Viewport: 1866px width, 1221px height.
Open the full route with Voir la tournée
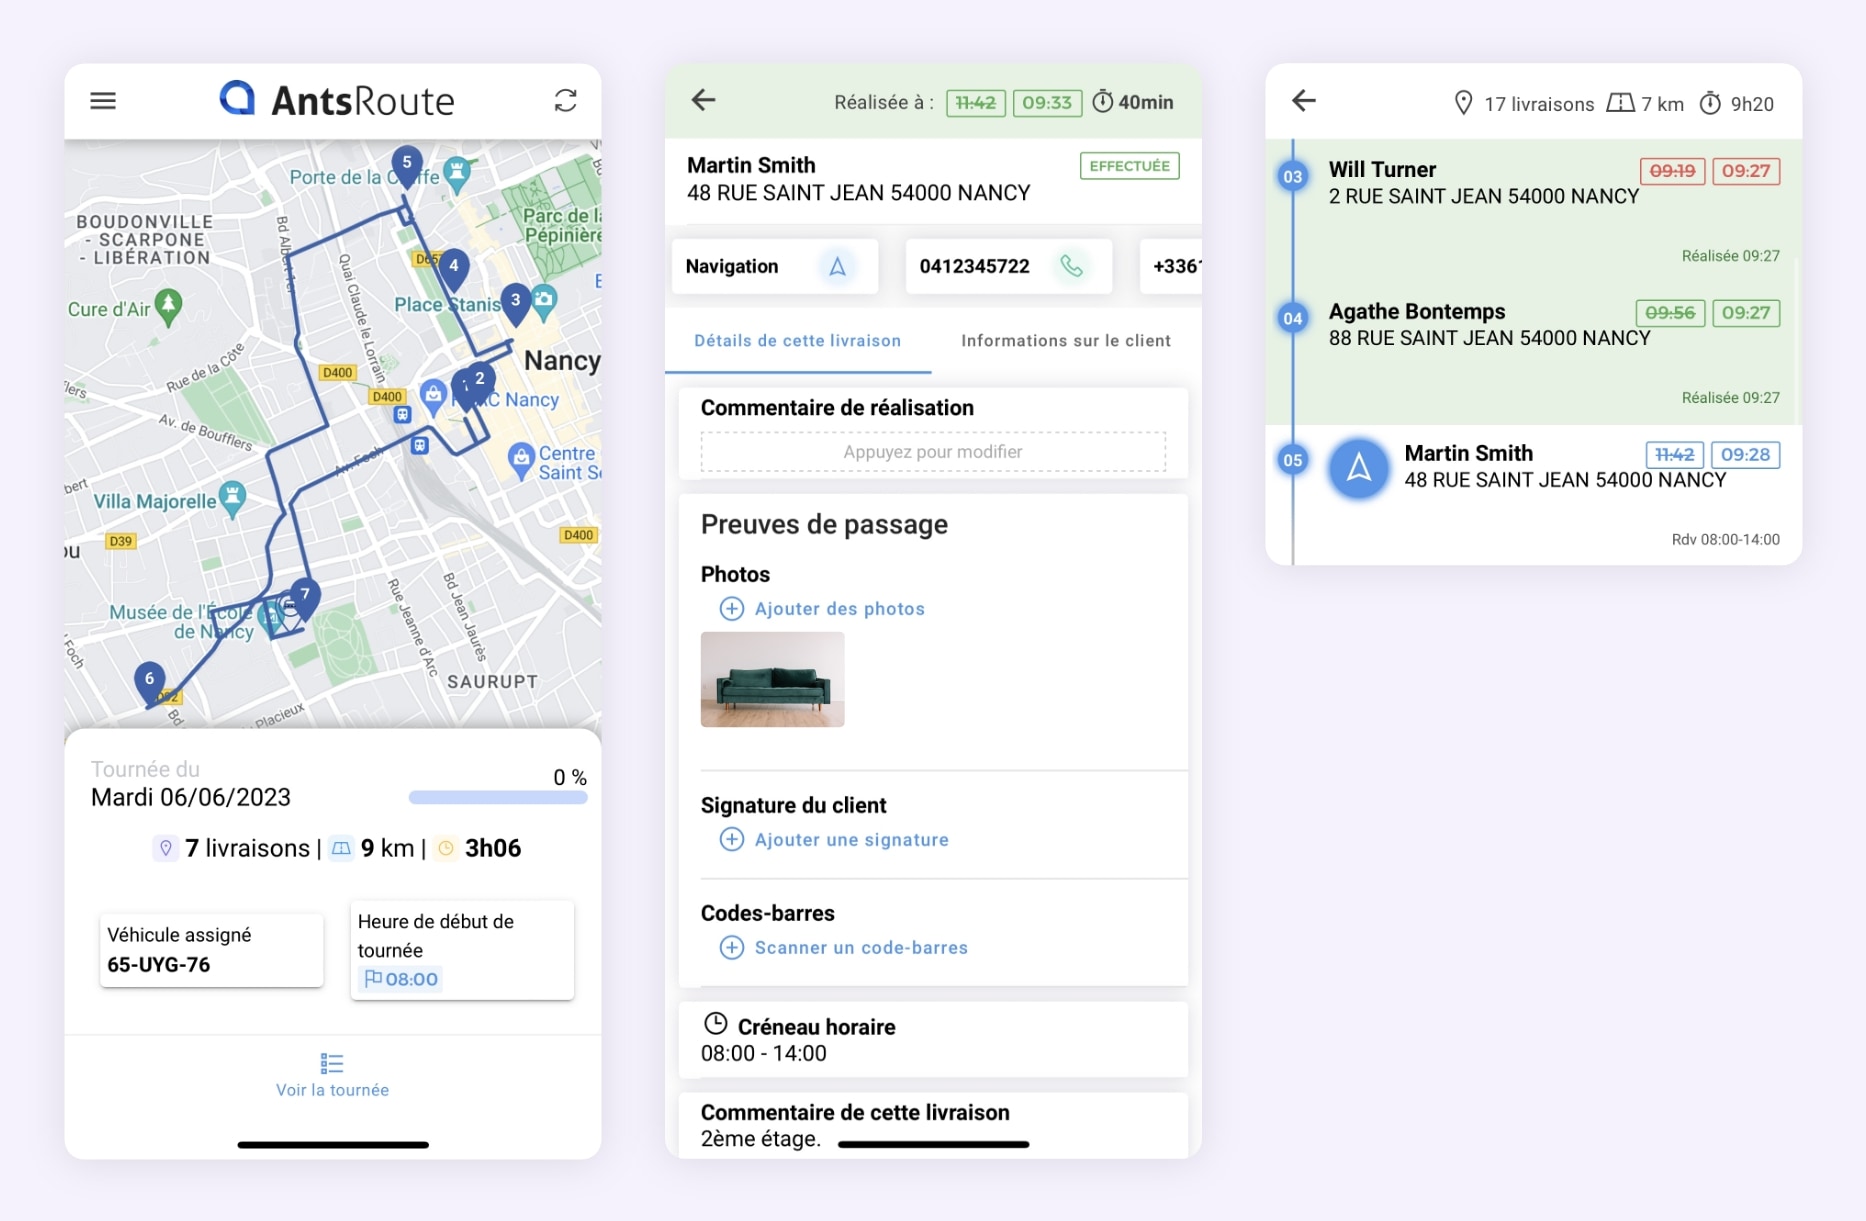click(332, 1089)
